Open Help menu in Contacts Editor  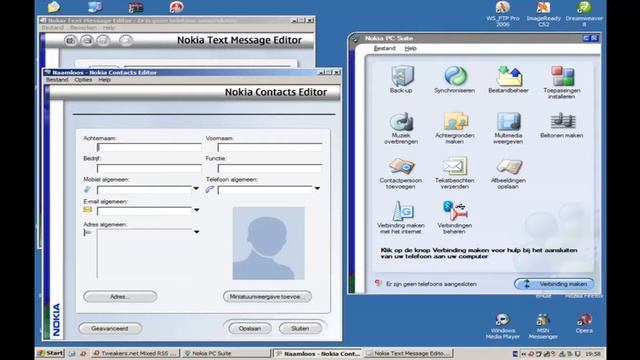[x=104, y=80]
